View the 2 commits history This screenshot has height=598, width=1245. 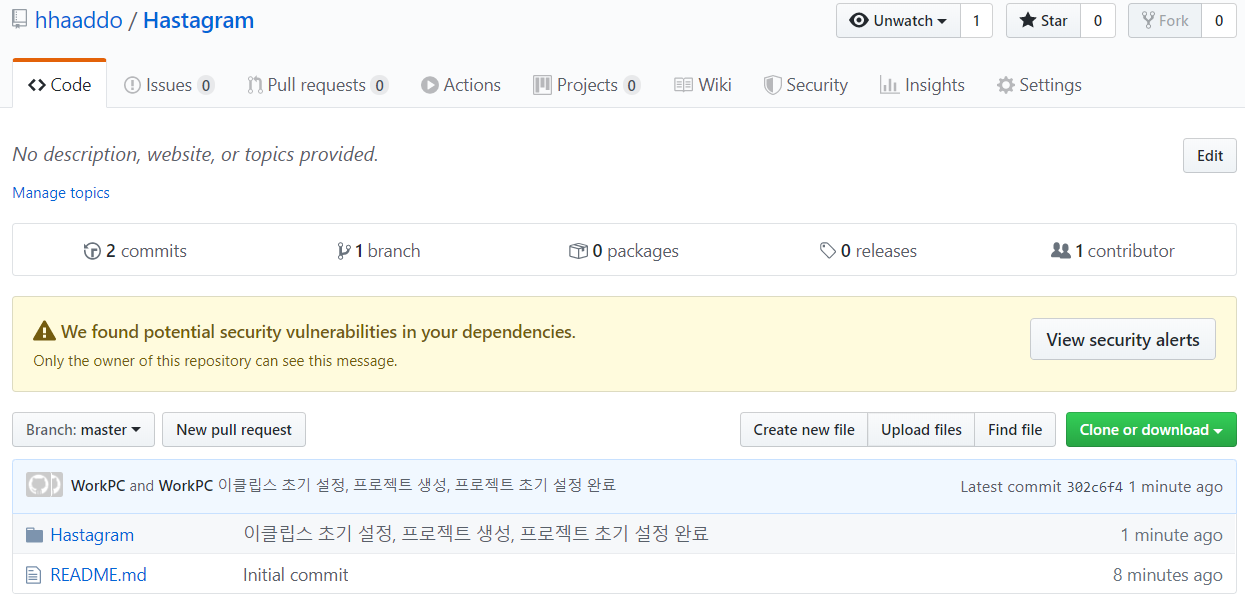click(x=135, y=251)
